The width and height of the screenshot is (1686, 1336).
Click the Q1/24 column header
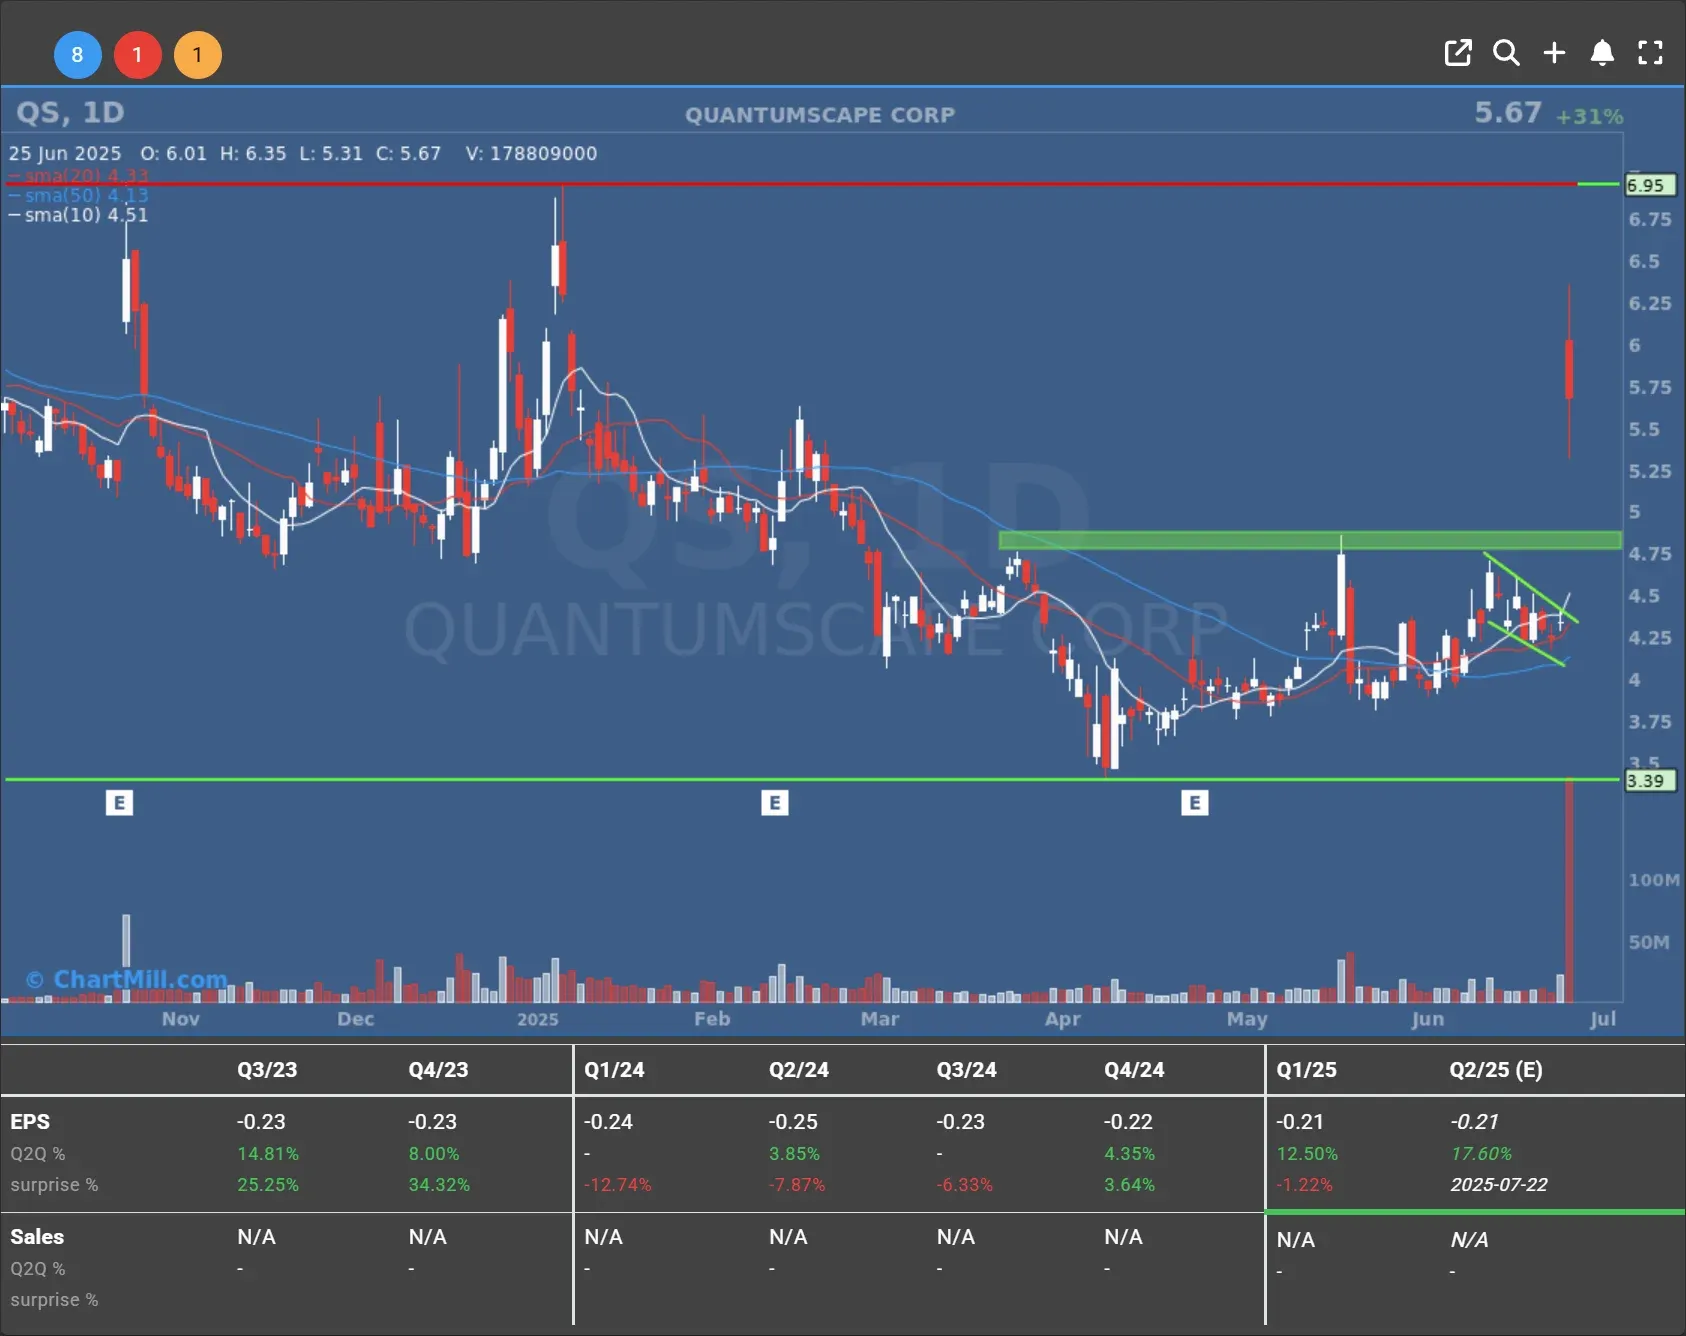click(614, 1069)
